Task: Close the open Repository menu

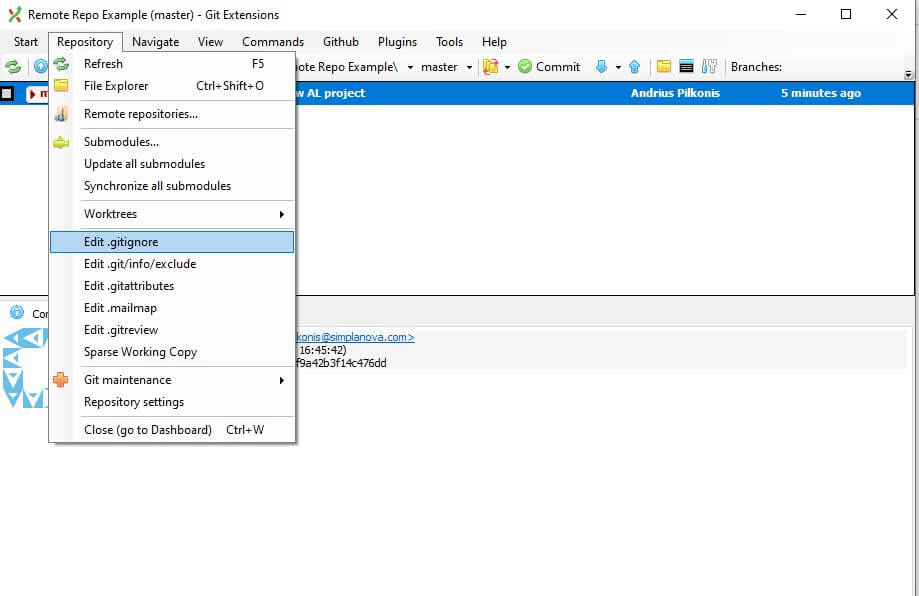Action: 85,42
